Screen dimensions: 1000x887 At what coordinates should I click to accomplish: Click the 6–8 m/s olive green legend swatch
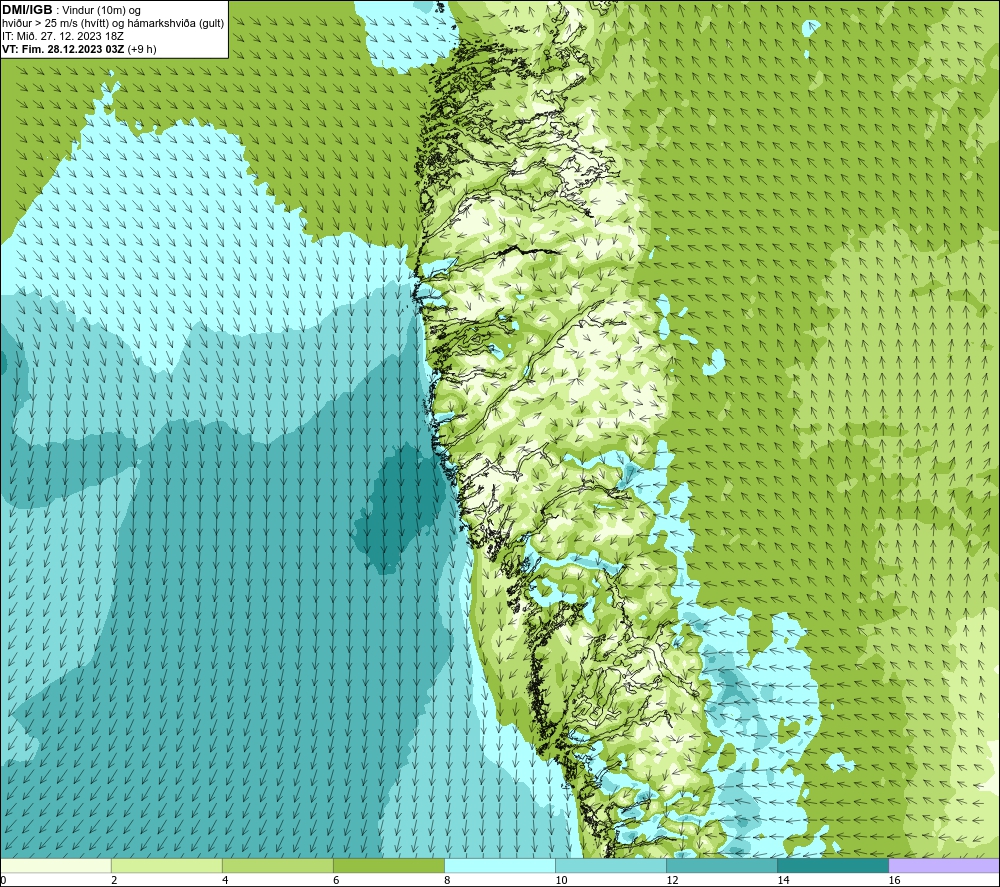389,865
